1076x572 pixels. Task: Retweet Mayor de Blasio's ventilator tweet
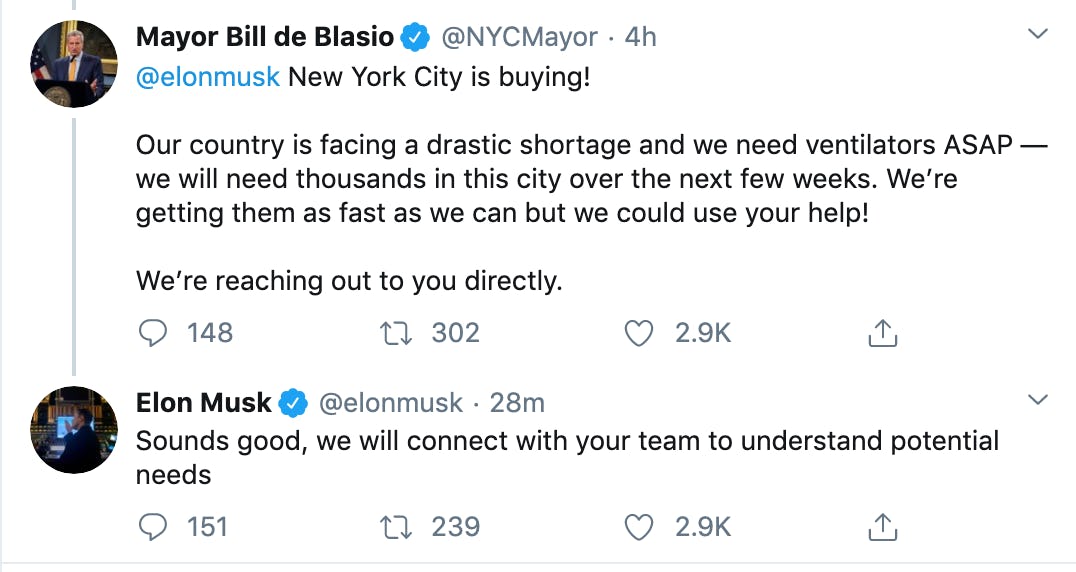397,333
